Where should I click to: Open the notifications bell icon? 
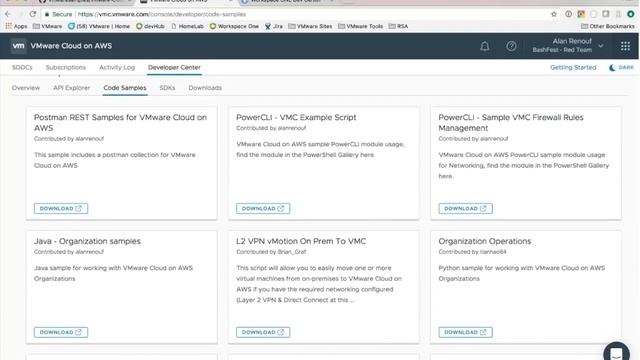tap(484, 46)
